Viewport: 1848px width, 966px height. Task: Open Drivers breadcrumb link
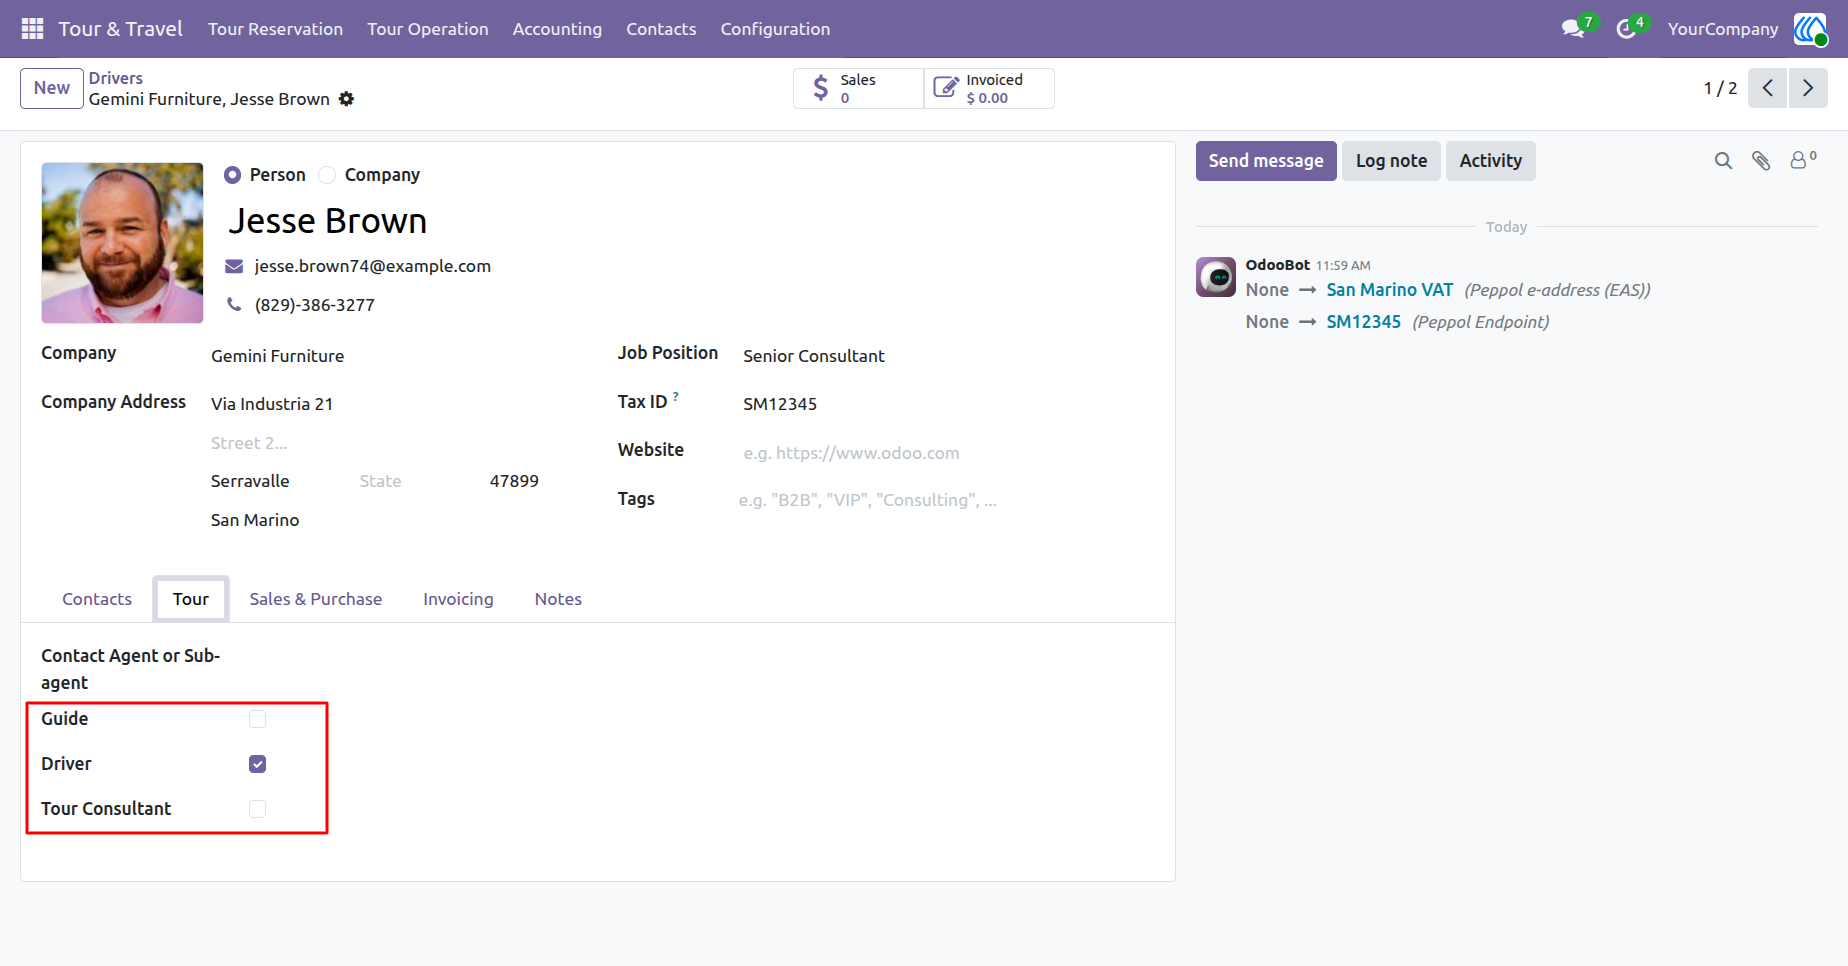(x=116, y=78)
